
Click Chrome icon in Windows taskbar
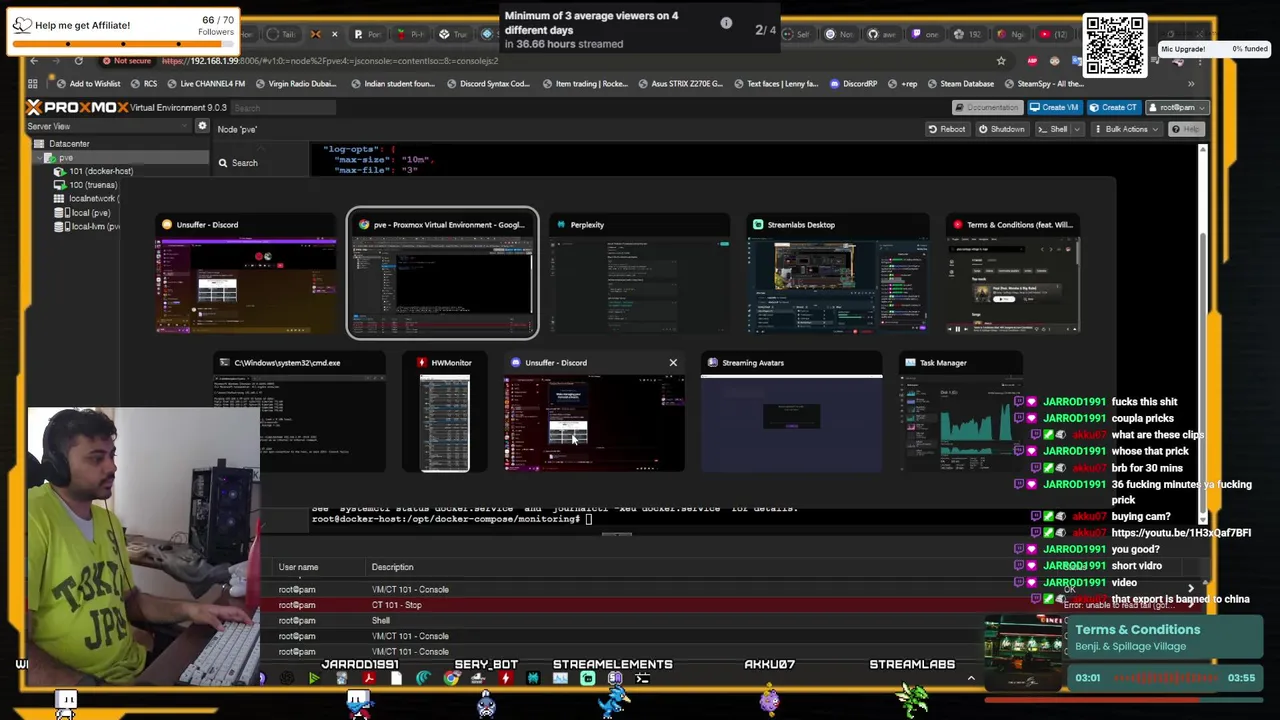pos(451,679)
